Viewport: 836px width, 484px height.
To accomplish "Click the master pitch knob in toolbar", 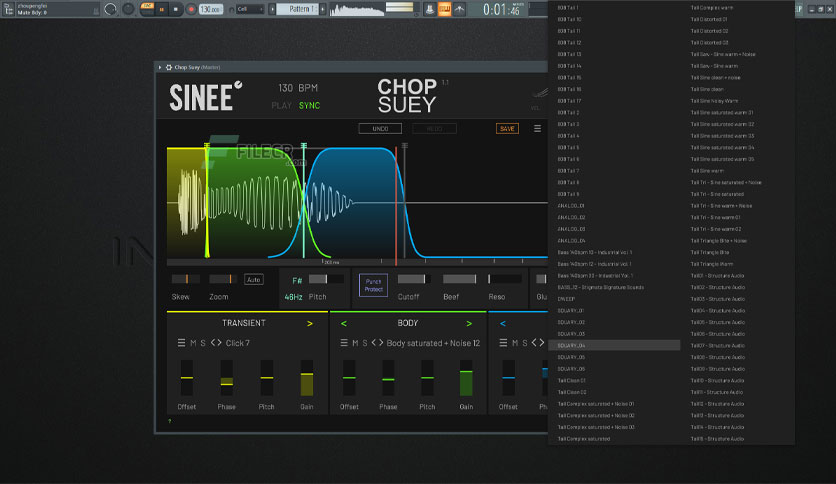I will click(128, 9).
